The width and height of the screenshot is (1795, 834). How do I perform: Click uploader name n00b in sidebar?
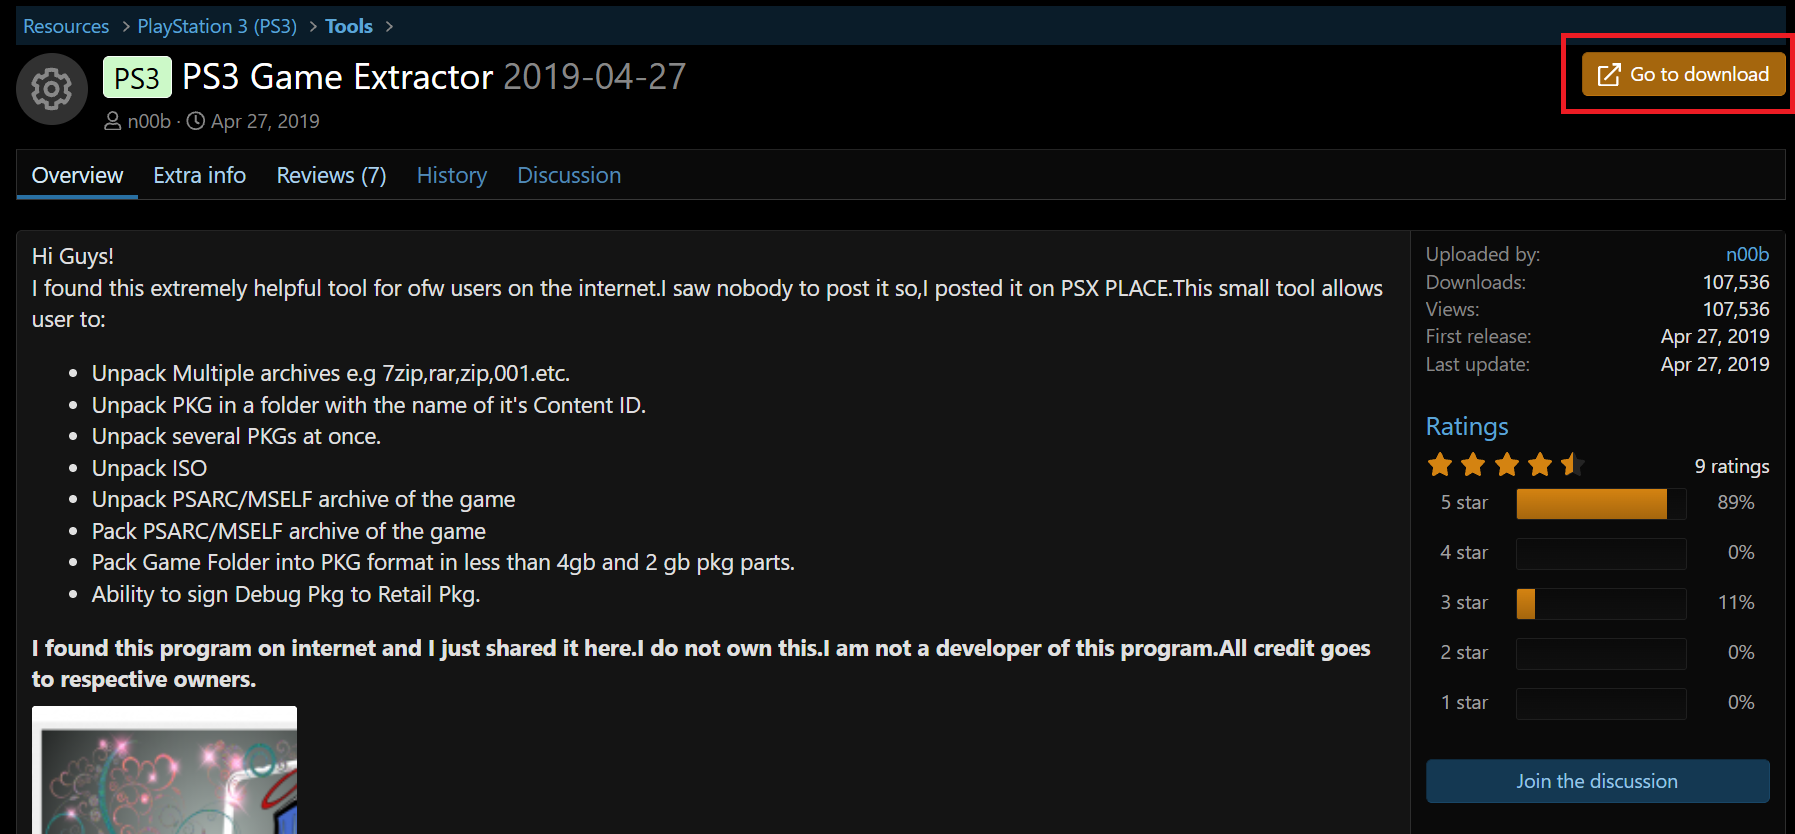[1747, 254]
